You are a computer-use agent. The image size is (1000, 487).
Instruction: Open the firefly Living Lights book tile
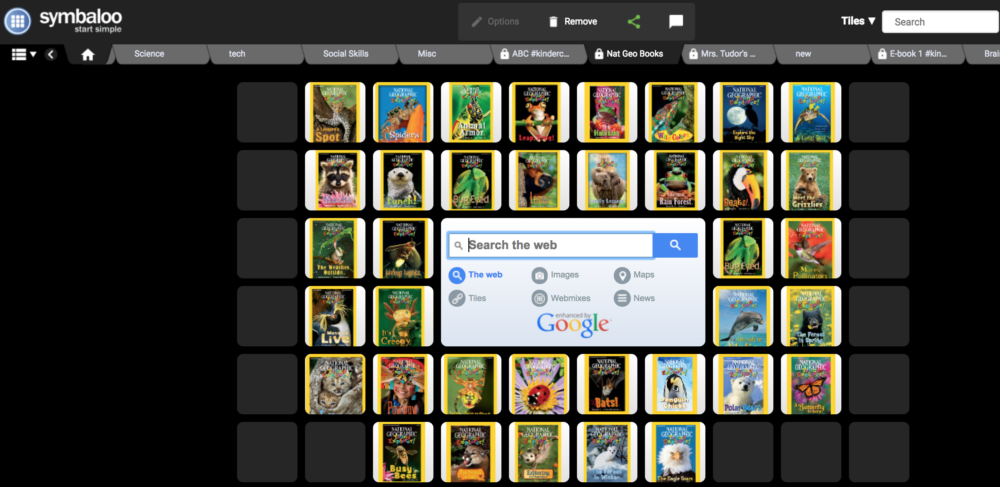tap(403, 249)
